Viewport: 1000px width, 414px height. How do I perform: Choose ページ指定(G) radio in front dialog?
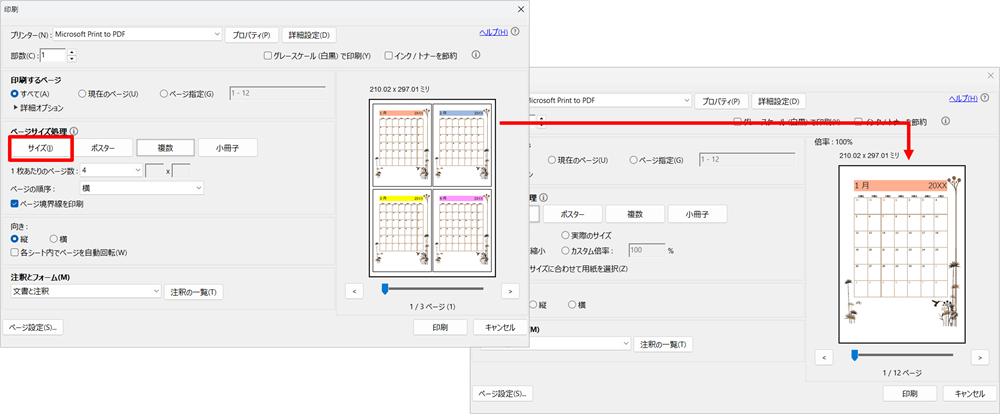[164, 94]
